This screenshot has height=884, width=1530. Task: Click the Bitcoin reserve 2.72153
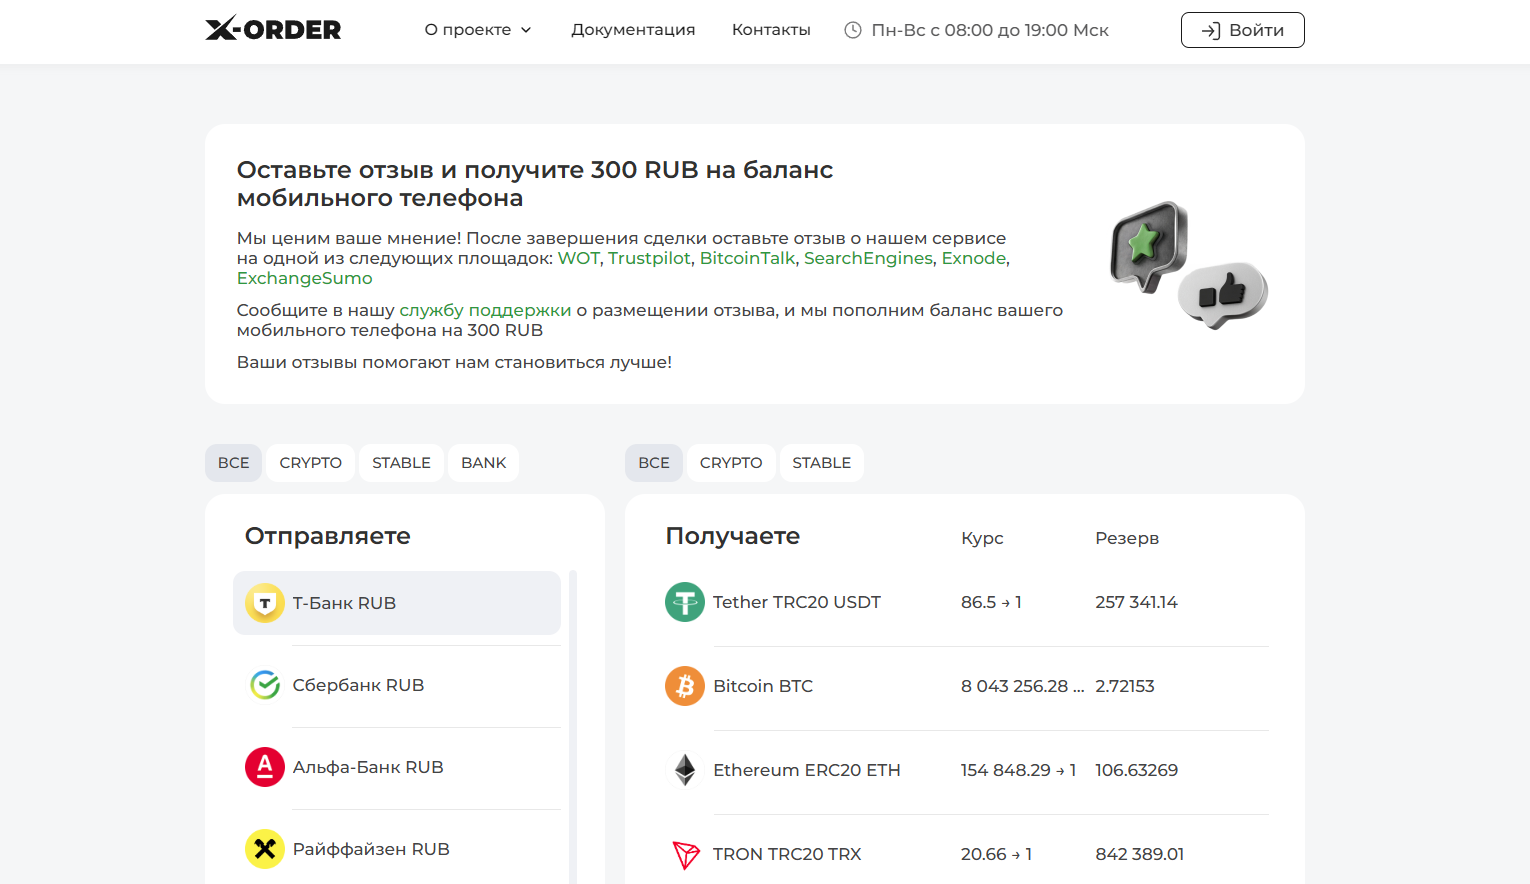coord(1125,686)
